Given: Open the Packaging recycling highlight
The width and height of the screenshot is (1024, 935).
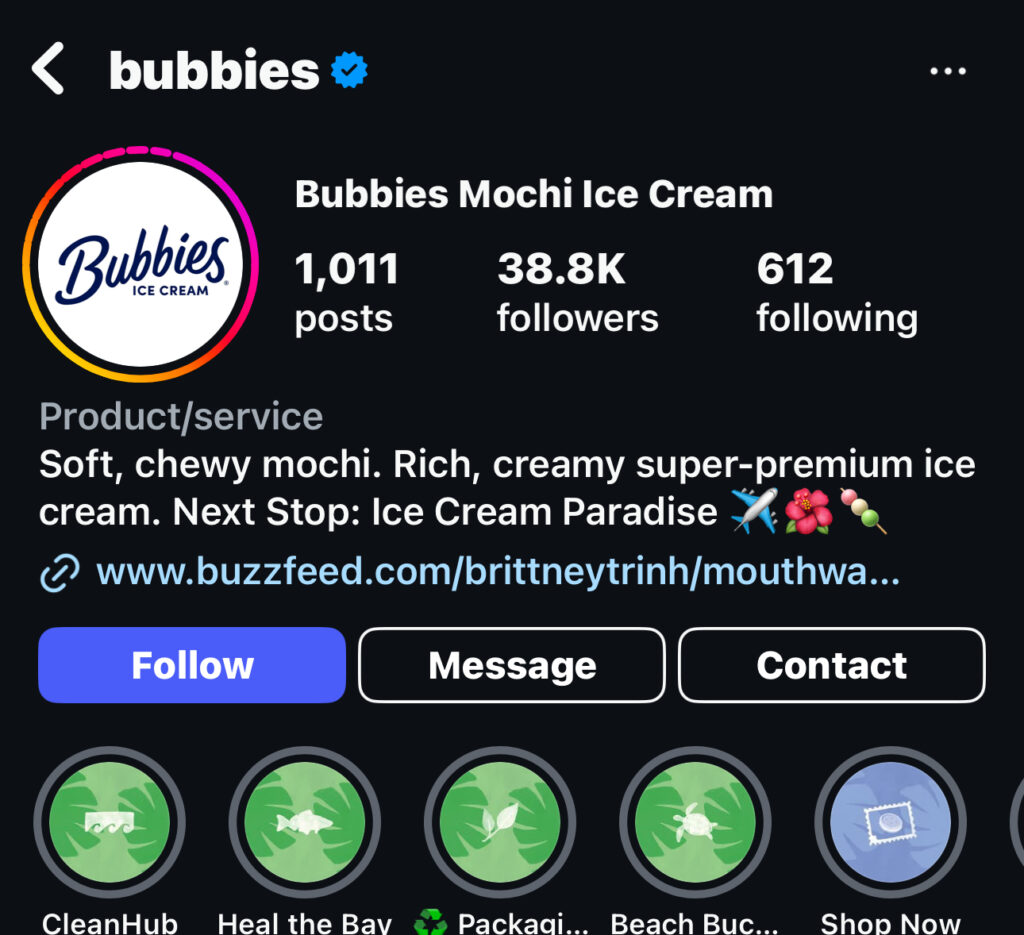Looking at the screenshot, I should click(x=500, y=822).
